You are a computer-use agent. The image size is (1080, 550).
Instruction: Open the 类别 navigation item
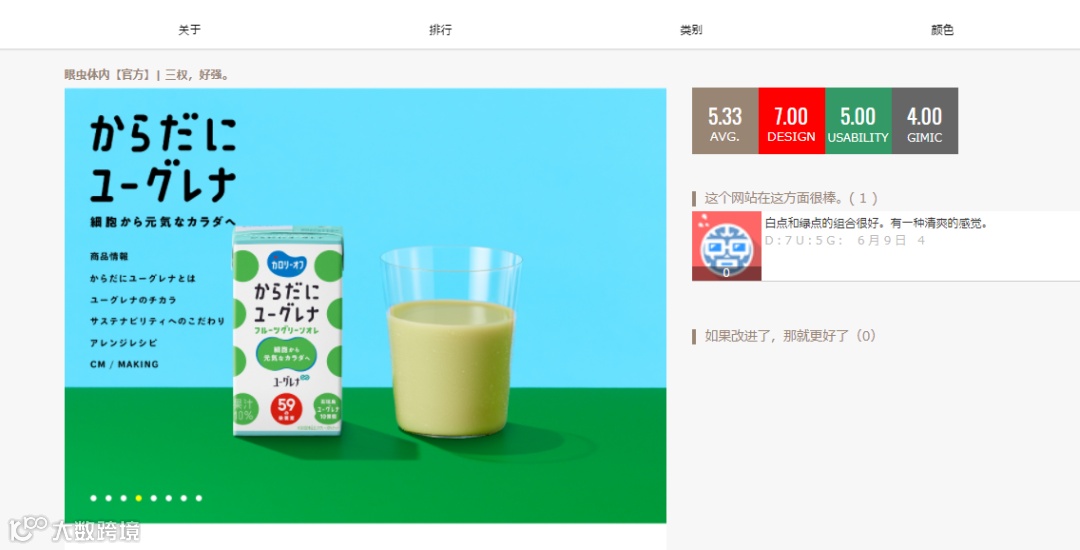691,30
